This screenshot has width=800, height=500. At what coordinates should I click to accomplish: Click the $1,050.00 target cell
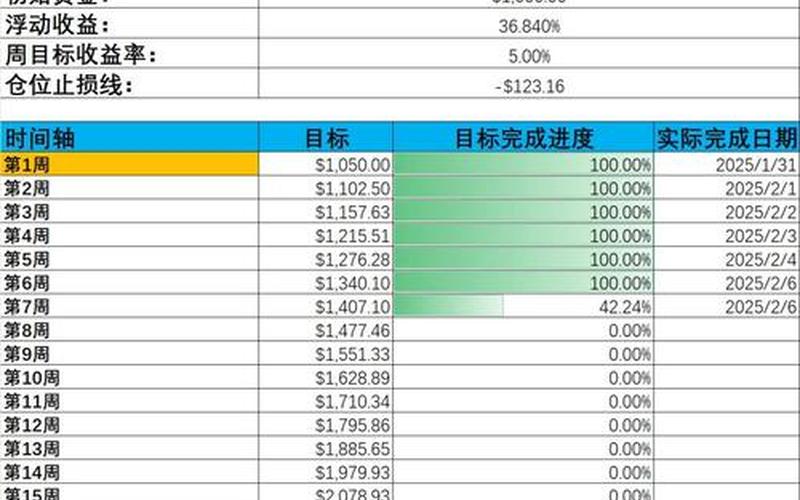326,164
